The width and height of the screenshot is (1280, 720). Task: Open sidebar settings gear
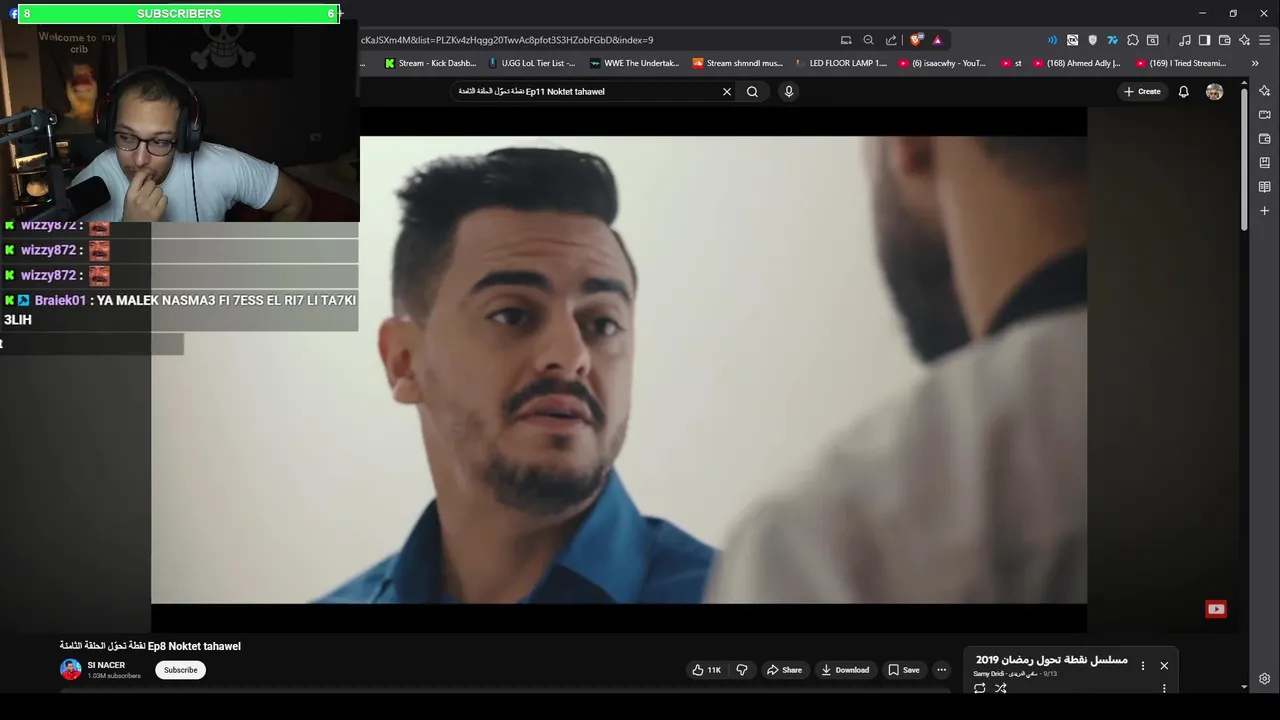pyautogui.click(x=1264, y=678)
